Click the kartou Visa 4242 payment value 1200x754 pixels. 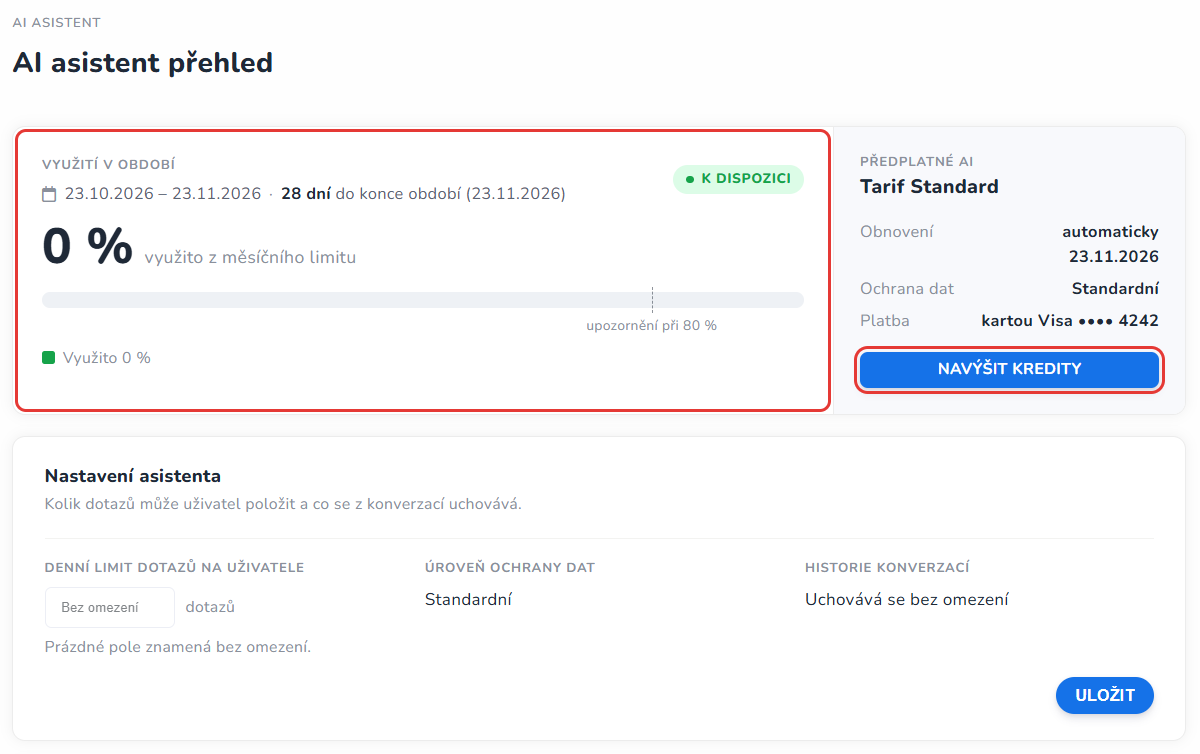1070,321
